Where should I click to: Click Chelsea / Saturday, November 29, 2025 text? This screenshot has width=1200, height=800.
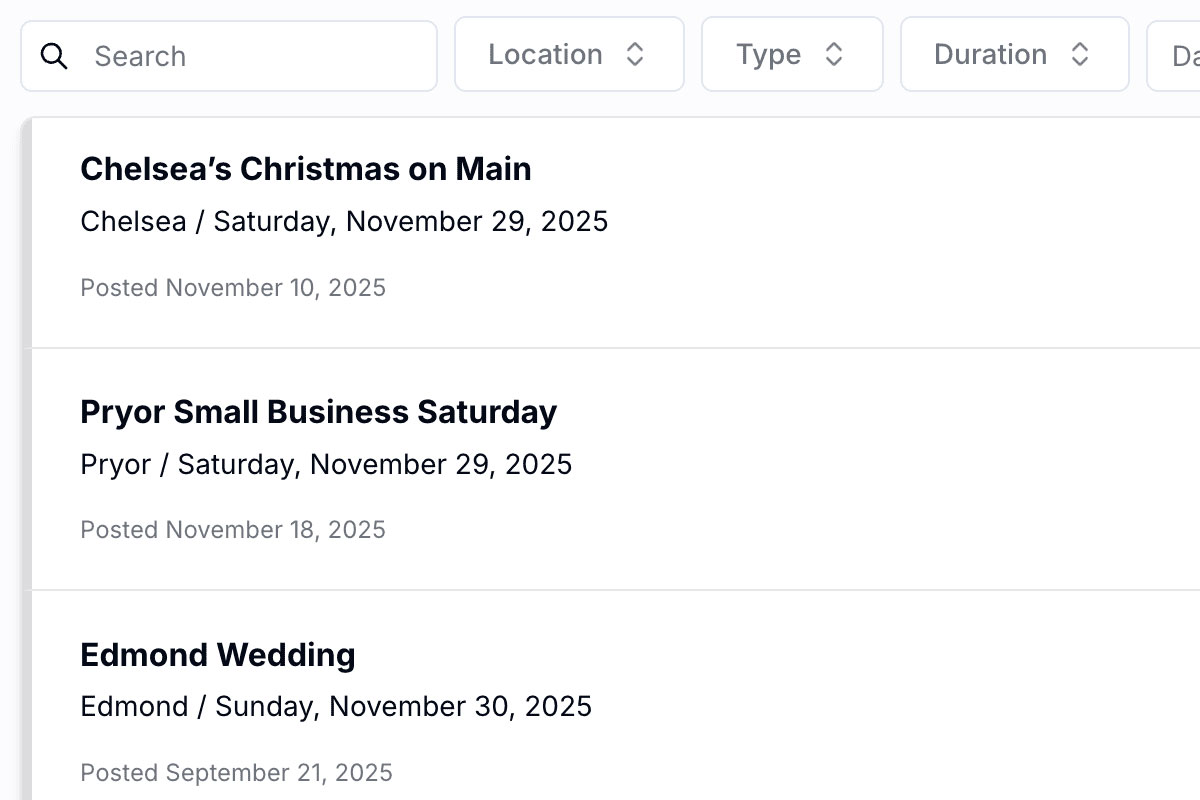[344, 221]
